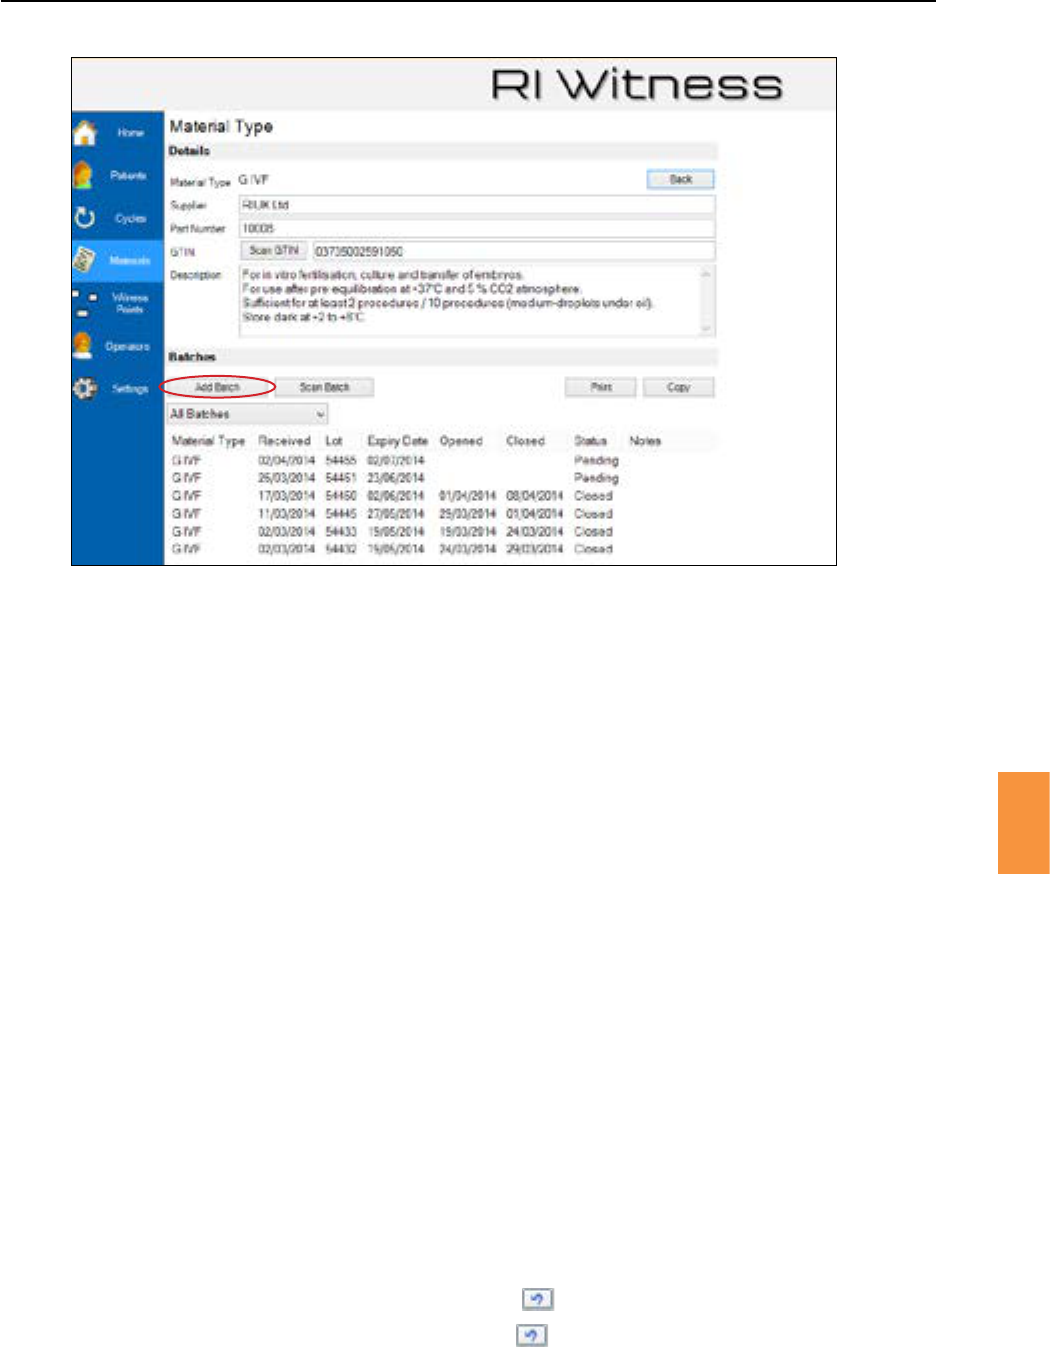This screenshot has width=1050, height=1347.
Task: Sort by the Closed column header
Action: [x=525, y=441]
